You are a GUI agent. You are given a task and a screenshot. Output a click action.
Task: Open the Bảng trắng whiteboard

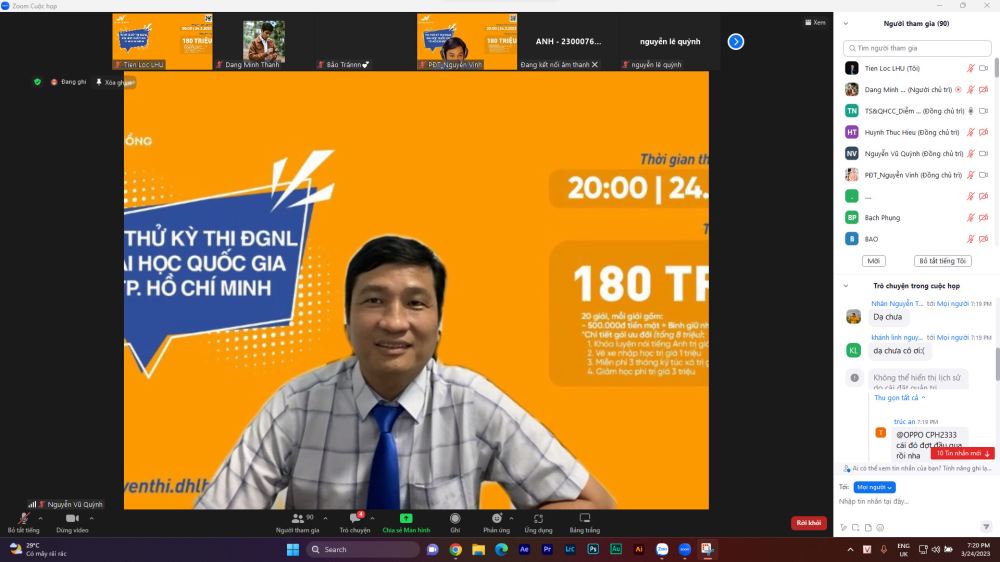584,518
